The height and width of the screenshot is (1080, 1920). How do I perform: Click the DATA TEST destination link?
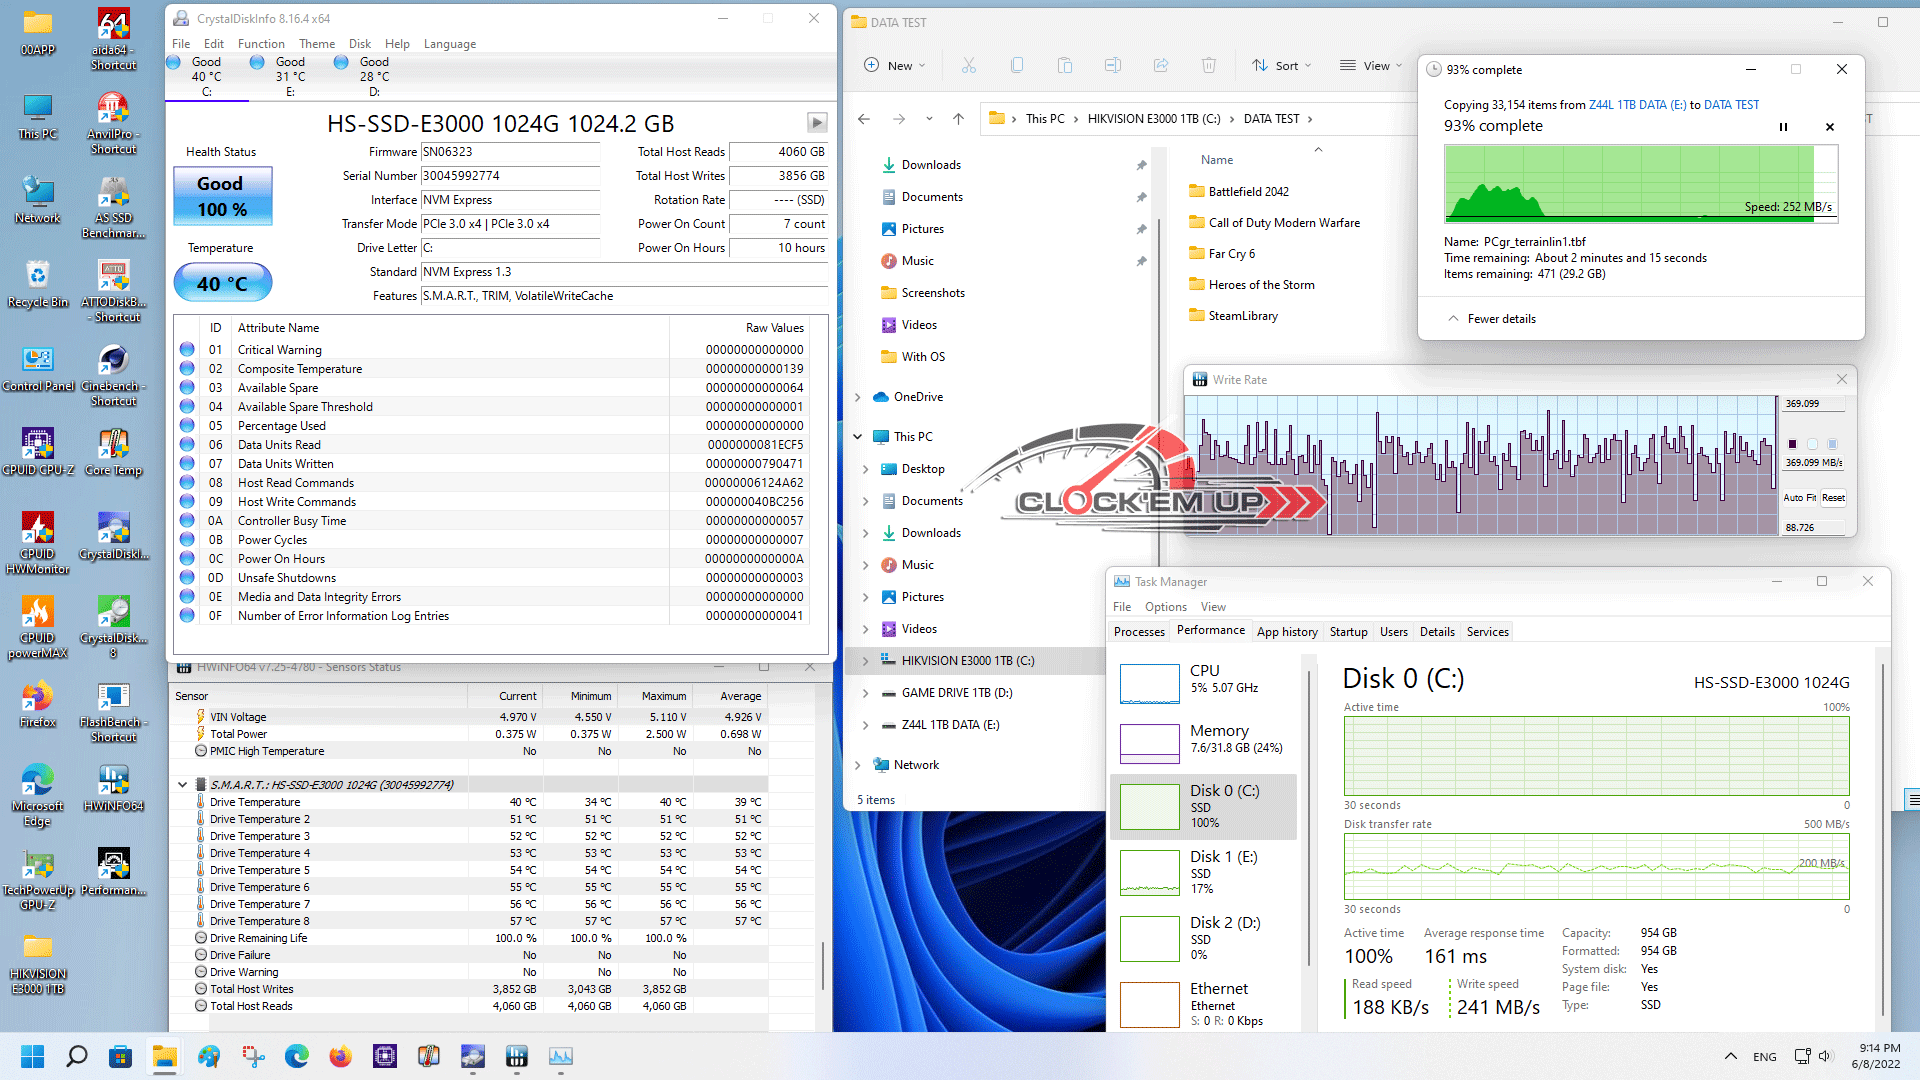tap(1731, 105)
